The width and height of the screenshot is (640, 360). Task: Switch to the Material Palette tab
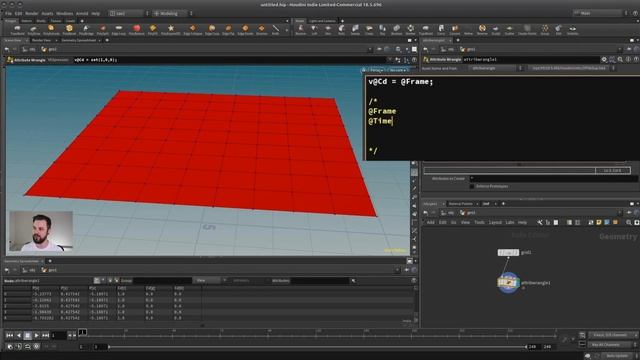point(460,204)
